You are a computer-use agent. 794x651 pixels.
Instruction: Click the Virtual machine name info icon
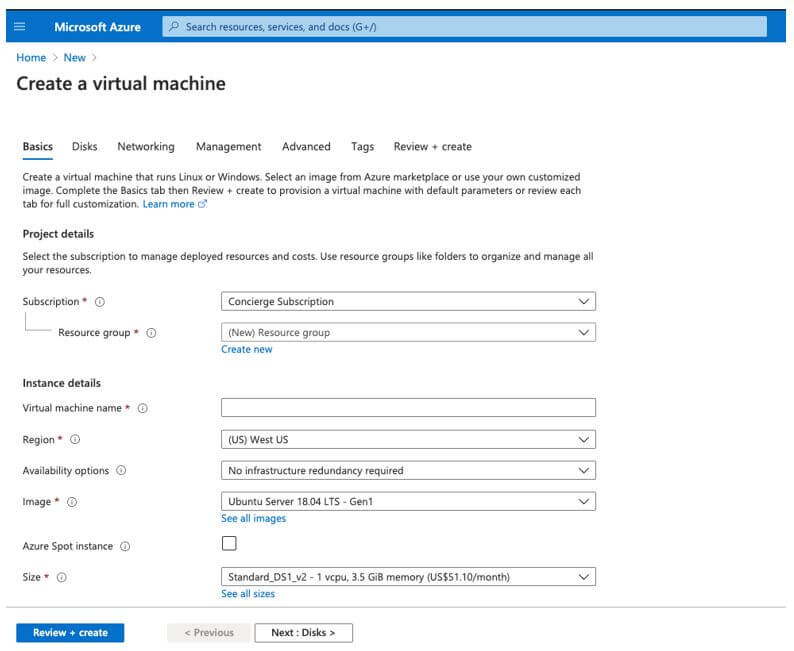pos(143,408)
